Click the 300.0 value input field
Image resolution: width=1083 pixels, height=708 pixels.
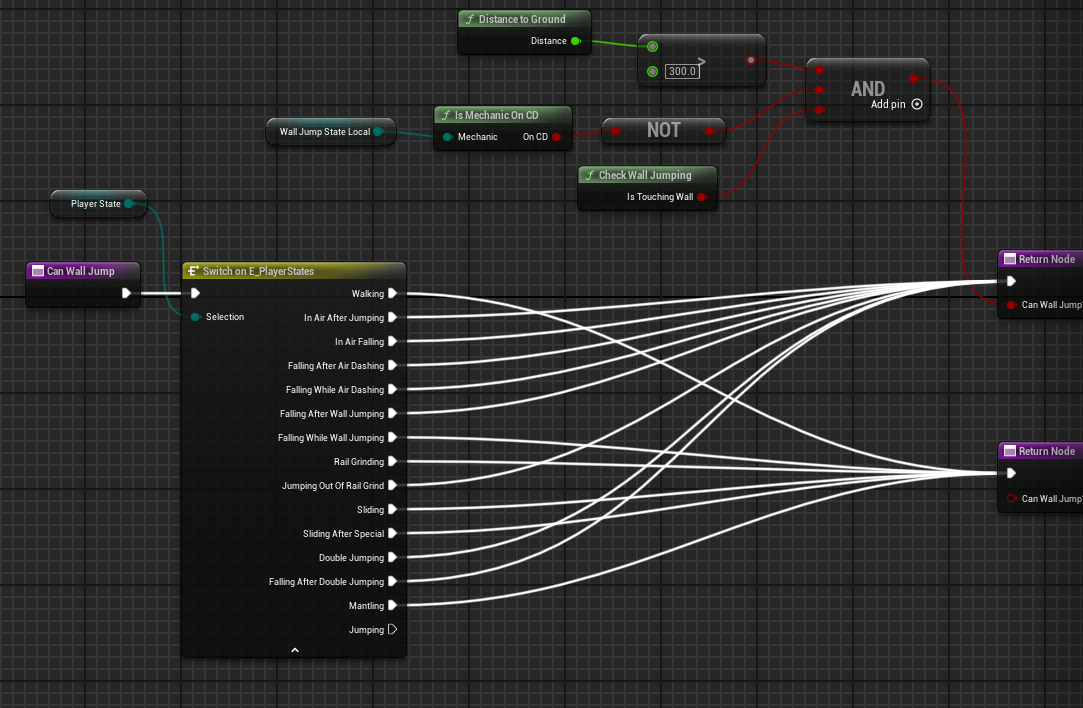[682, 72]
